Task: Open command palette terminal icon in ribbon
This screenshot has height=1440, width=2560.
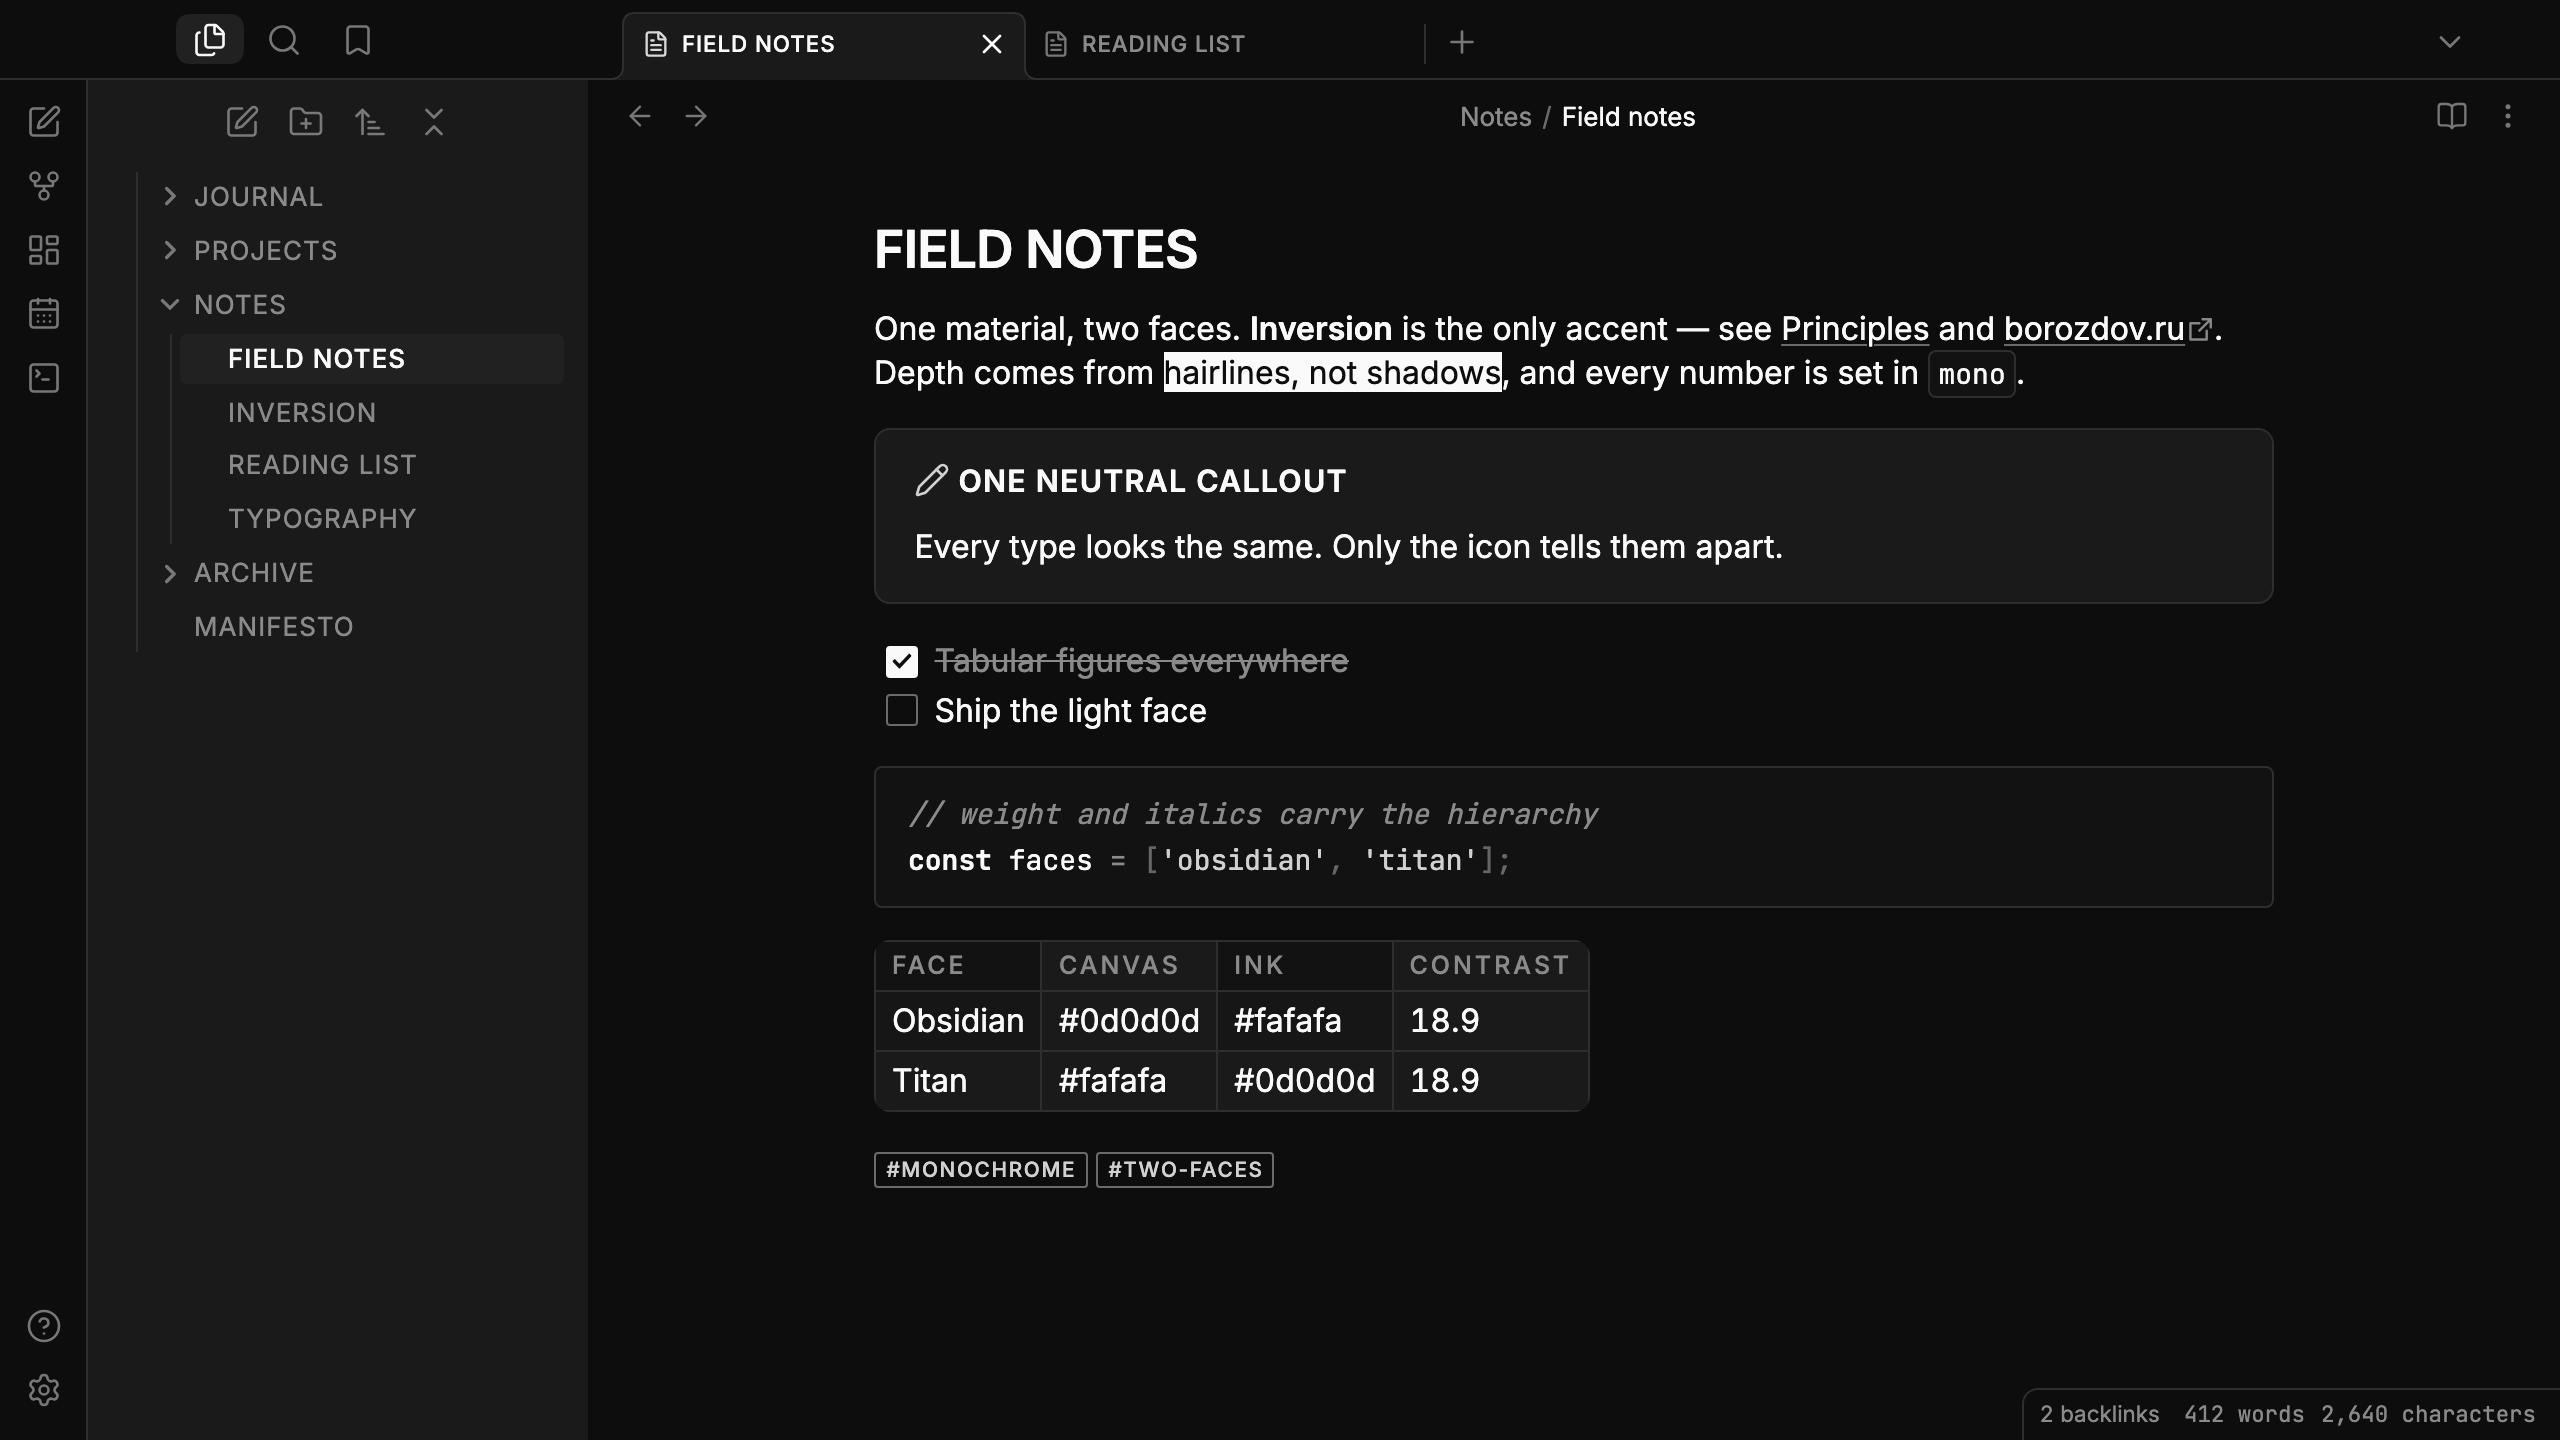Action: pos(44,378)
